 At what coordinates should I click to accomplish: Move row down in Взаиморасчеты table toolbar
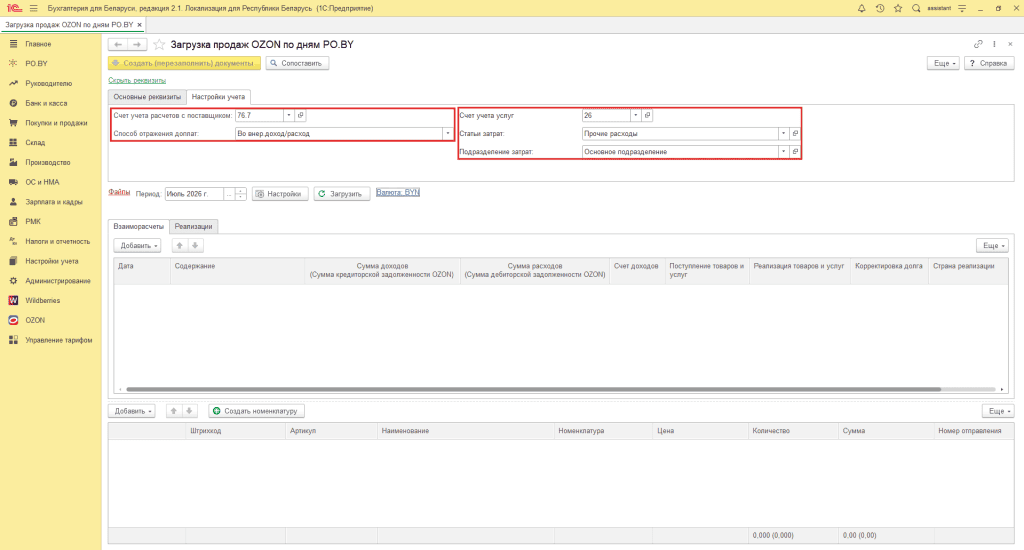point(195,246)
